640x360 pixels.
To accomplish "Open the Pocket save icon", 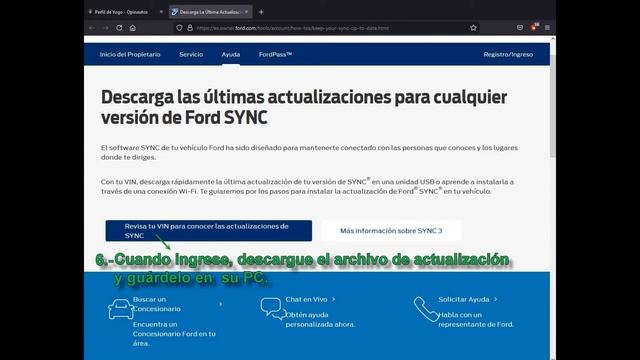I will [520, 28].
